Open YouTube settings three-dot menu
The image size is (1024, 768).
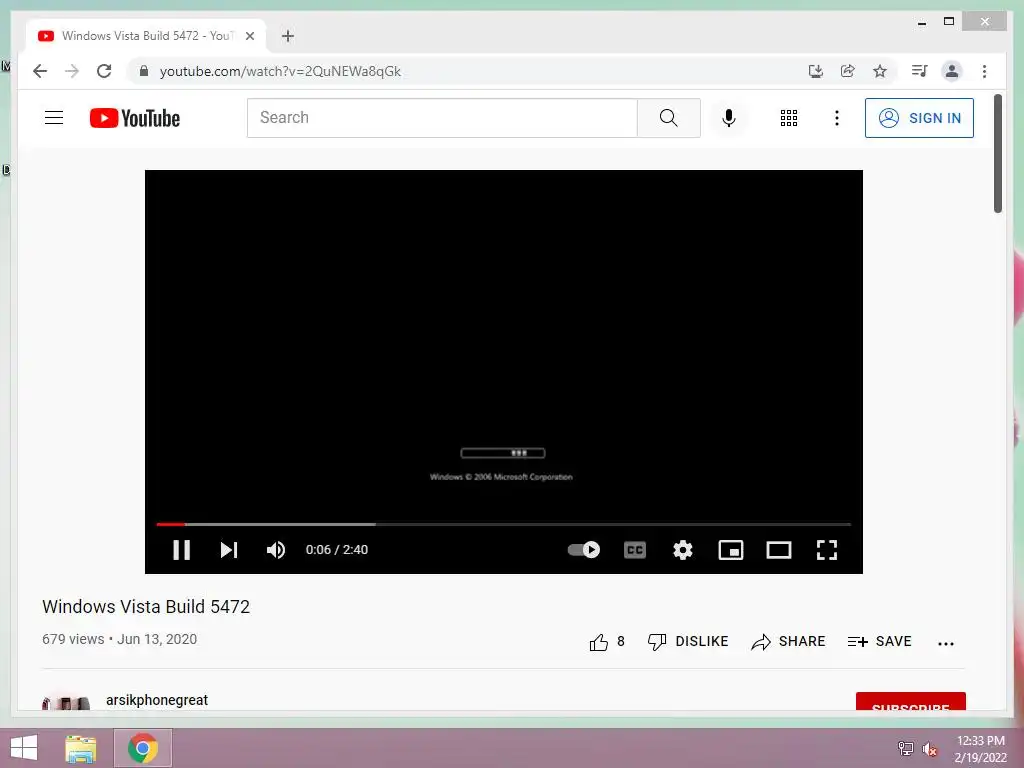pyautogui.click(x=837, y=118)
